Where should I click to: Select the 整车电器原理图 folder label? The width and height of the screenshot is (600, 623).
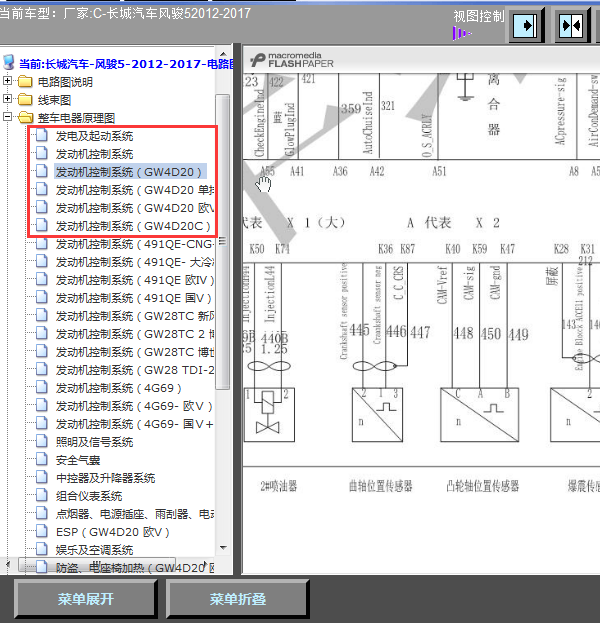[76, 118]
